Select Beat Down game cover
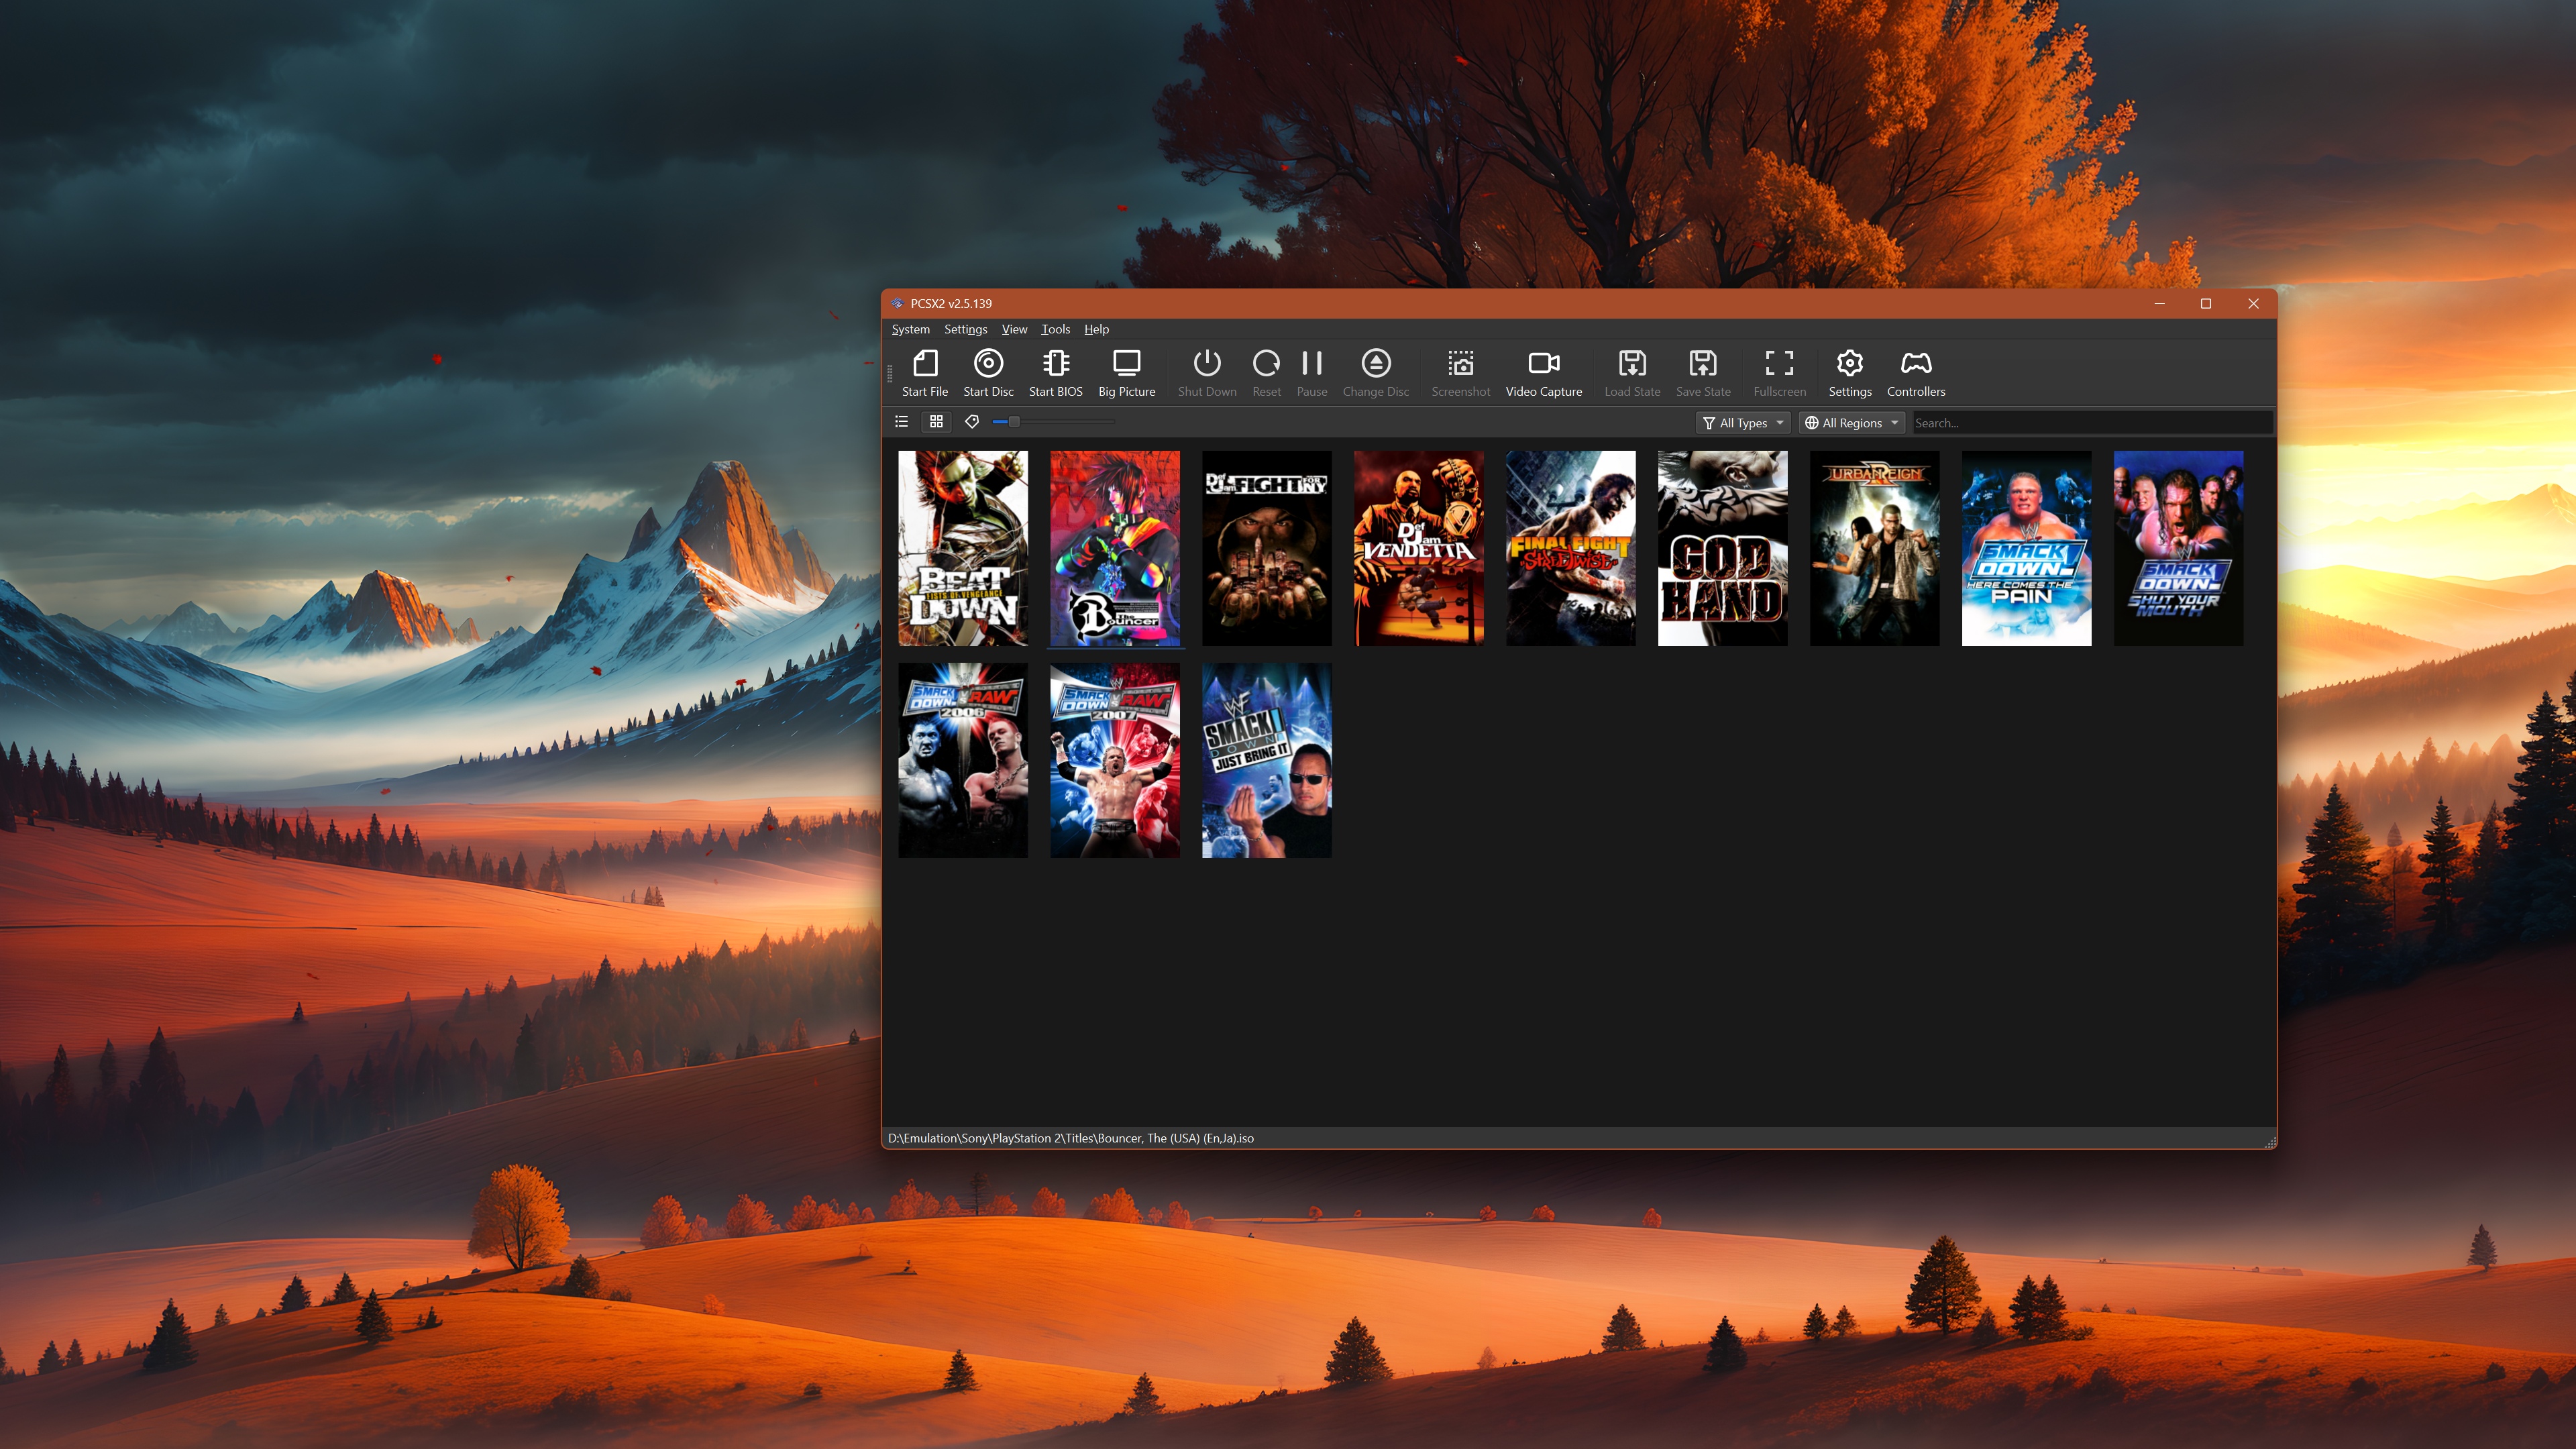Image resolution: width=2576 pixels, height=1449 pixels. coord(962,548)
